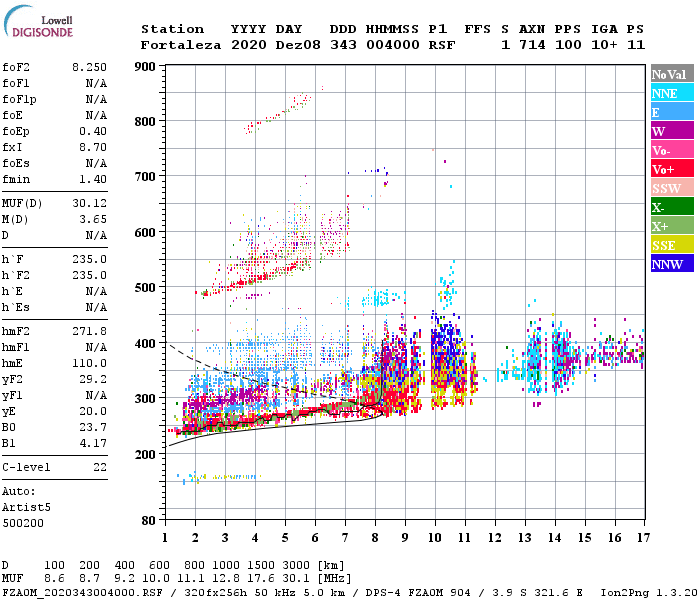Viewport: 700px width, 600px height.
Task: Click the 500200 version number
Action: [23, 523]
